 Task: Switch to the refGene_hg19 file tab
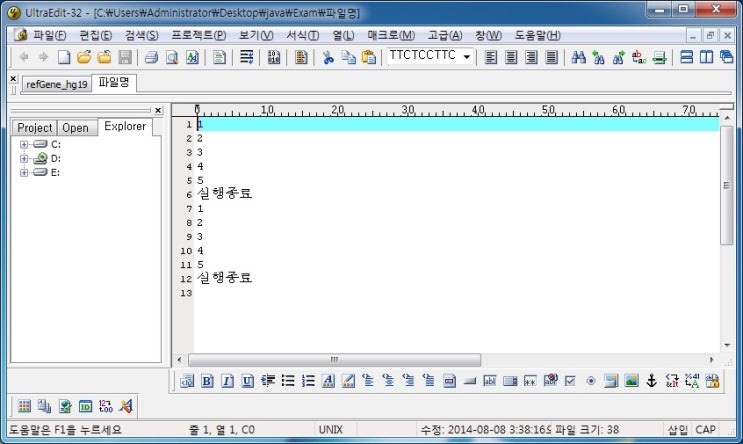coord(56,84)
